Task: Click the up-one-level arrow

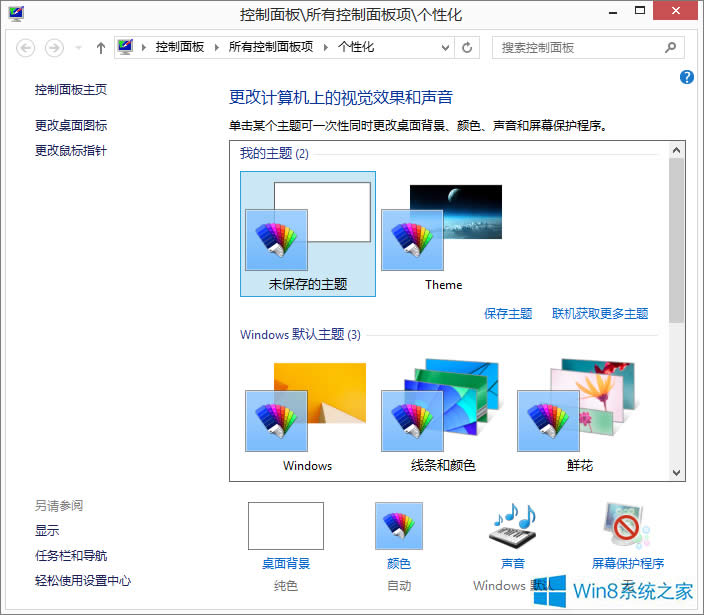Action: [101, 48]
